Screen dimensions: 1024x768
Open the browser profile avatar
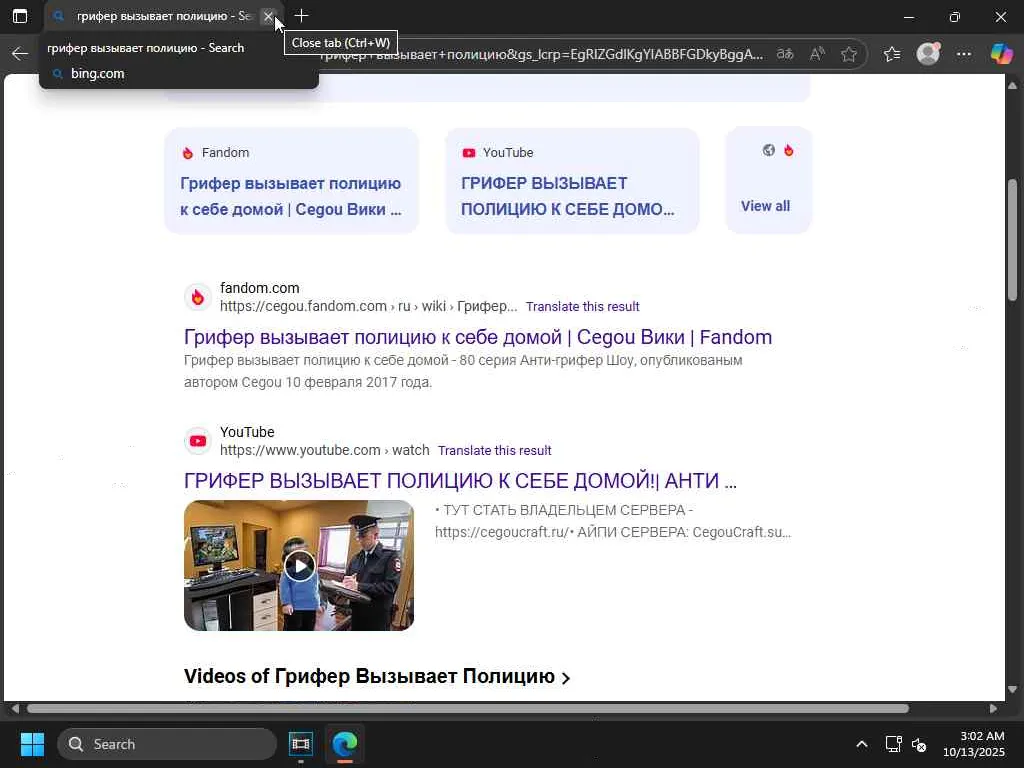point(928,54)
